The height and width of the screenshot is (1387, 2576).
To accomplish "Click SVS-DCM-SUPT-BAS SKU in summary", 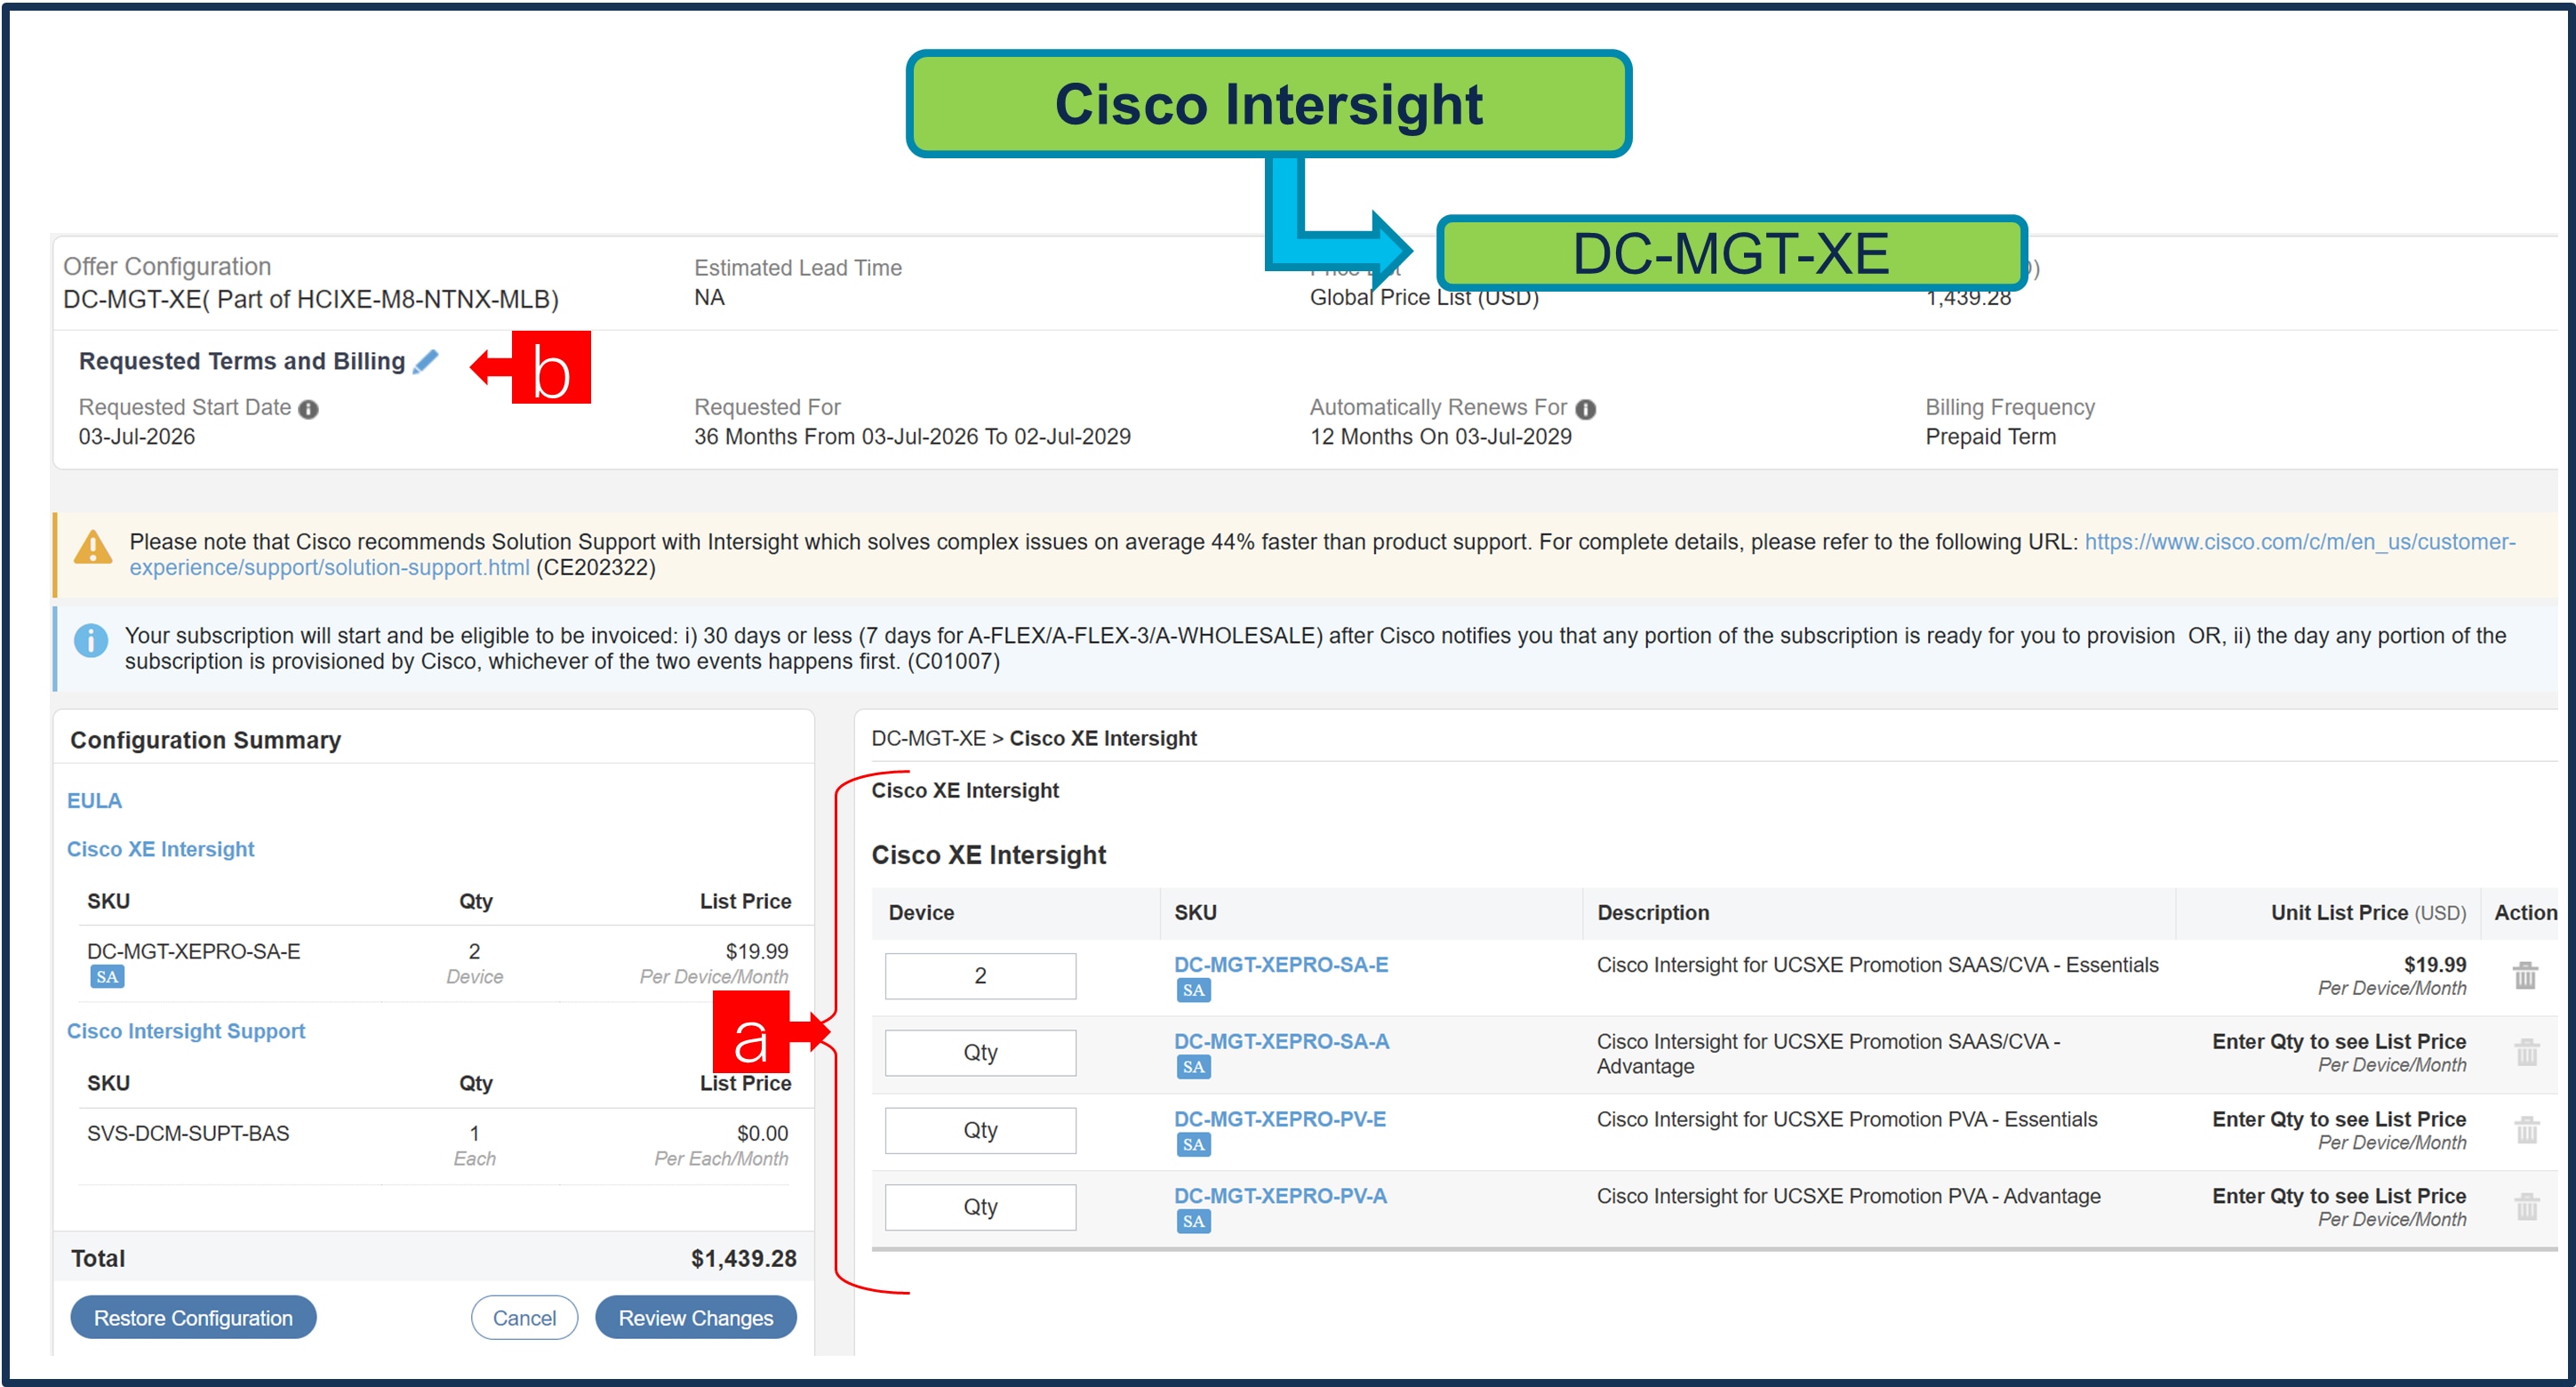I will click(188, 1133).
